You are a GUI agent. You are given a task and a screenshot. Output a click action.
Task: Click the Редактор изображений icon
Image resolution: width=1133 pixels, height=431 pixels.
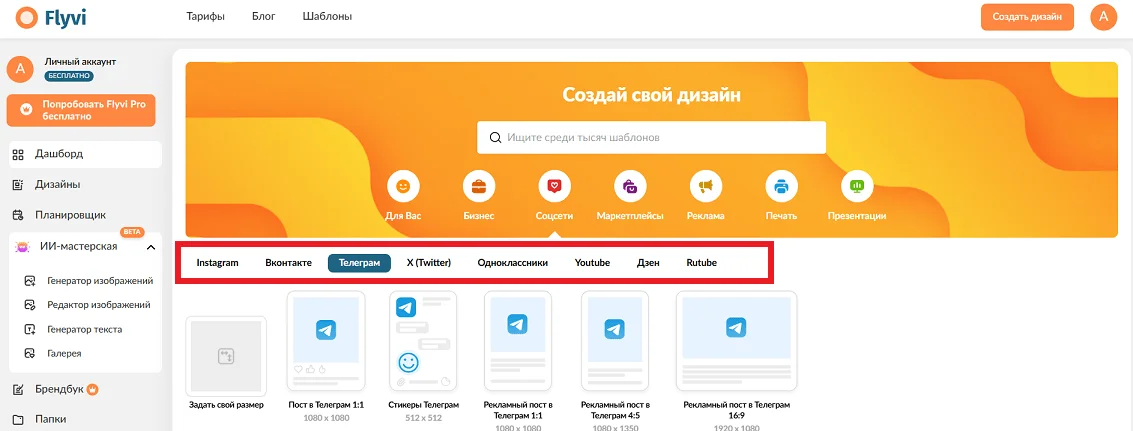pyautogui.click(x=30, y=305)
